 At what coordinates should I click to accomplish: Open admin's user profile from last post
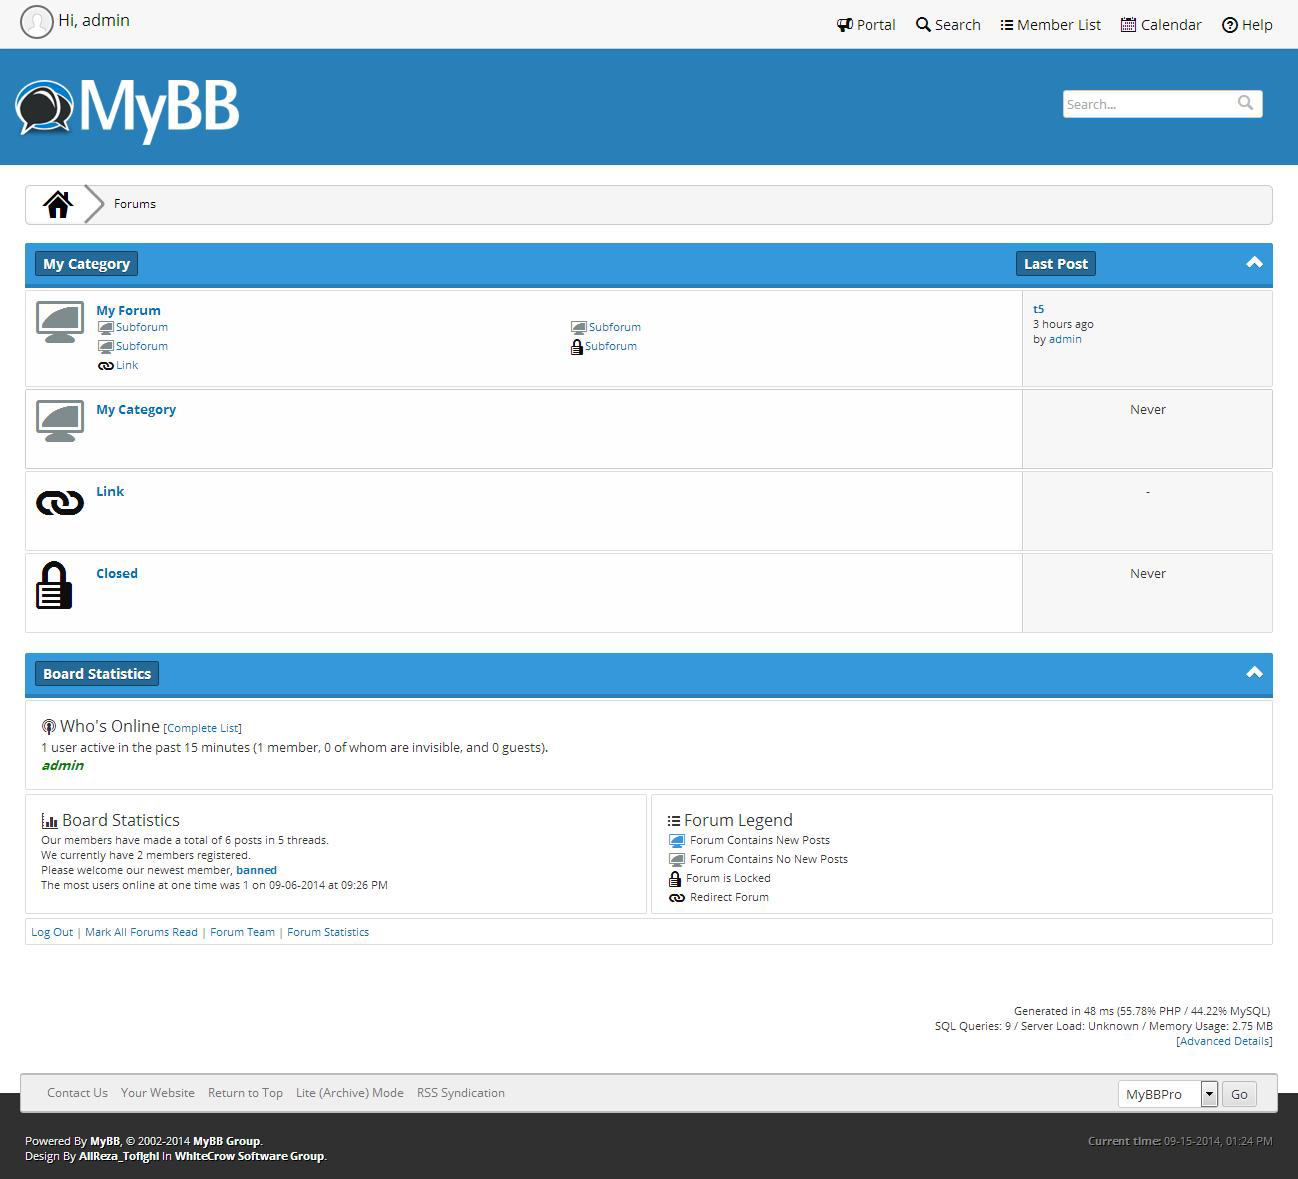click(1065, 339)
